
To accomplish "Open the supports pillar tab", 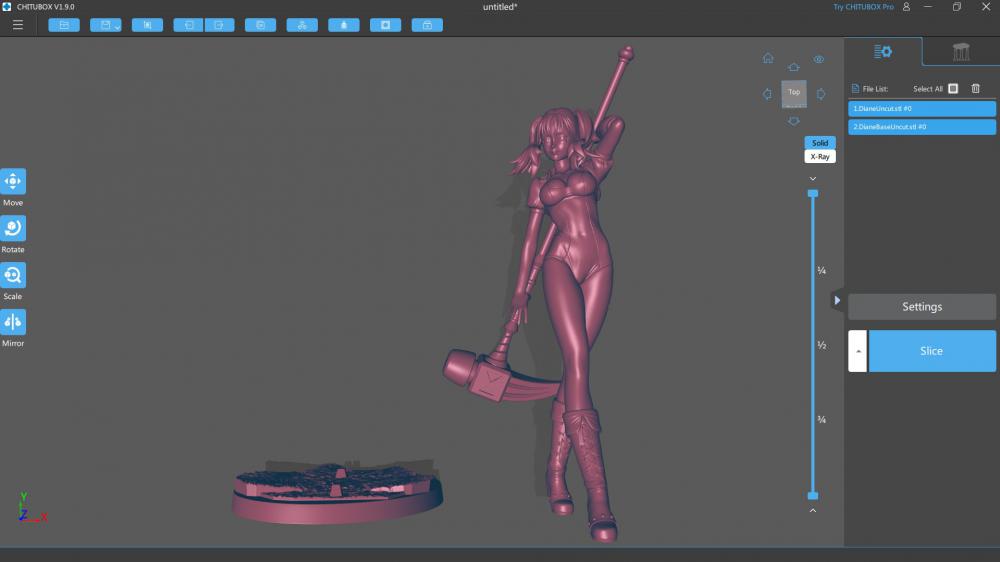I will [961, 52].
